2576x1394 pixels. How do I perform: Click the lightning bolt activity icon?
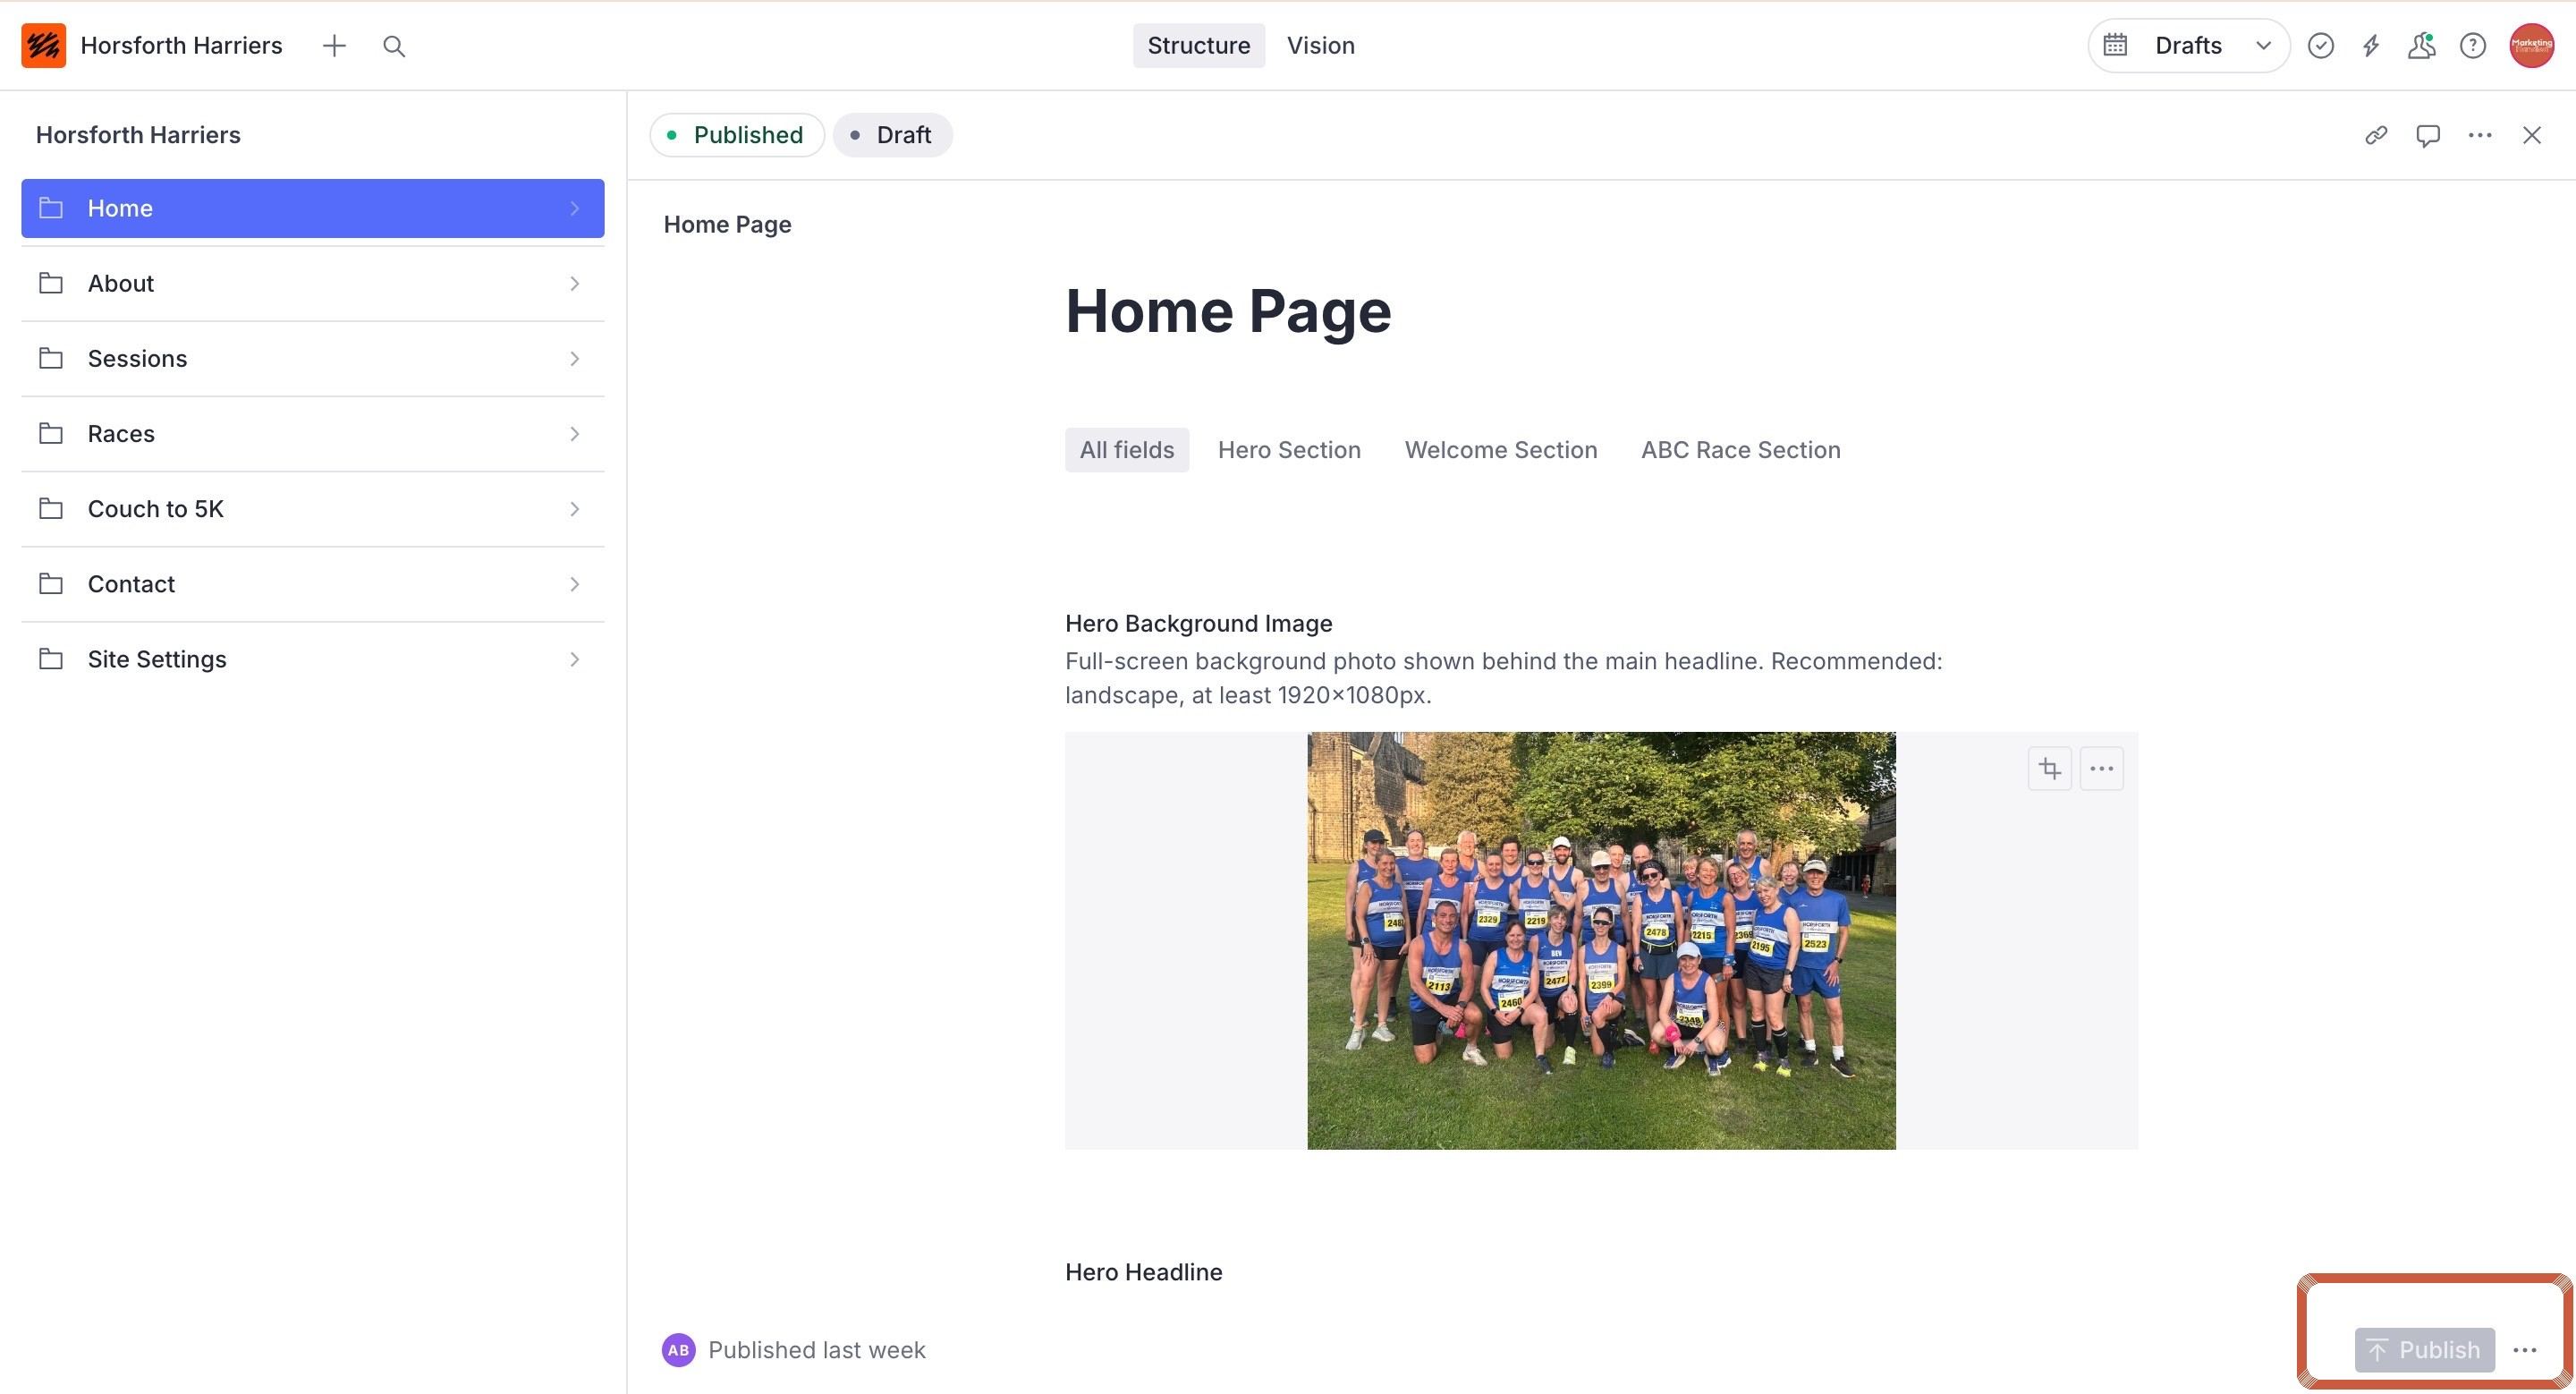(2371, 46)
